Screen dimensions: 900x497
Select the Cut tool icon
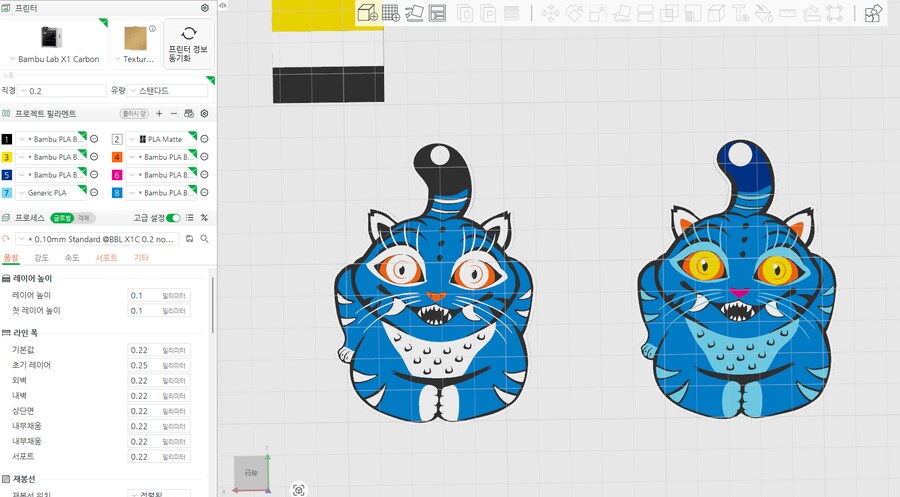[645, 13]
